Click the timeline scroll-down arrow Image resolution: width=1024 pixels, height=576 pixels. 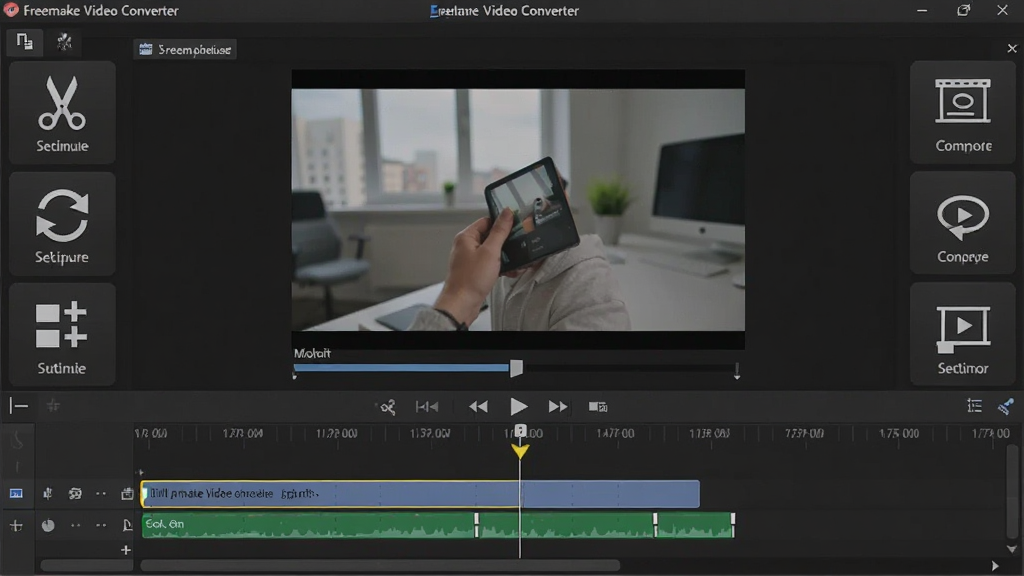pyautogui.click(x=1012, y=549)
